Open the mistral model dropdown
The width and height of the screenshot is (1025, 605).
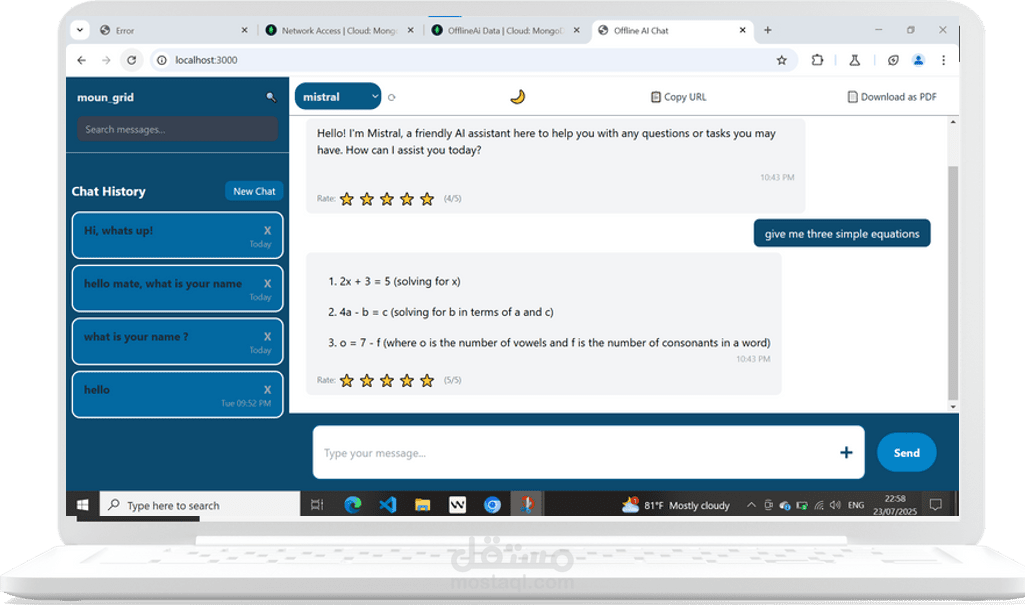[x=338, y=97]
